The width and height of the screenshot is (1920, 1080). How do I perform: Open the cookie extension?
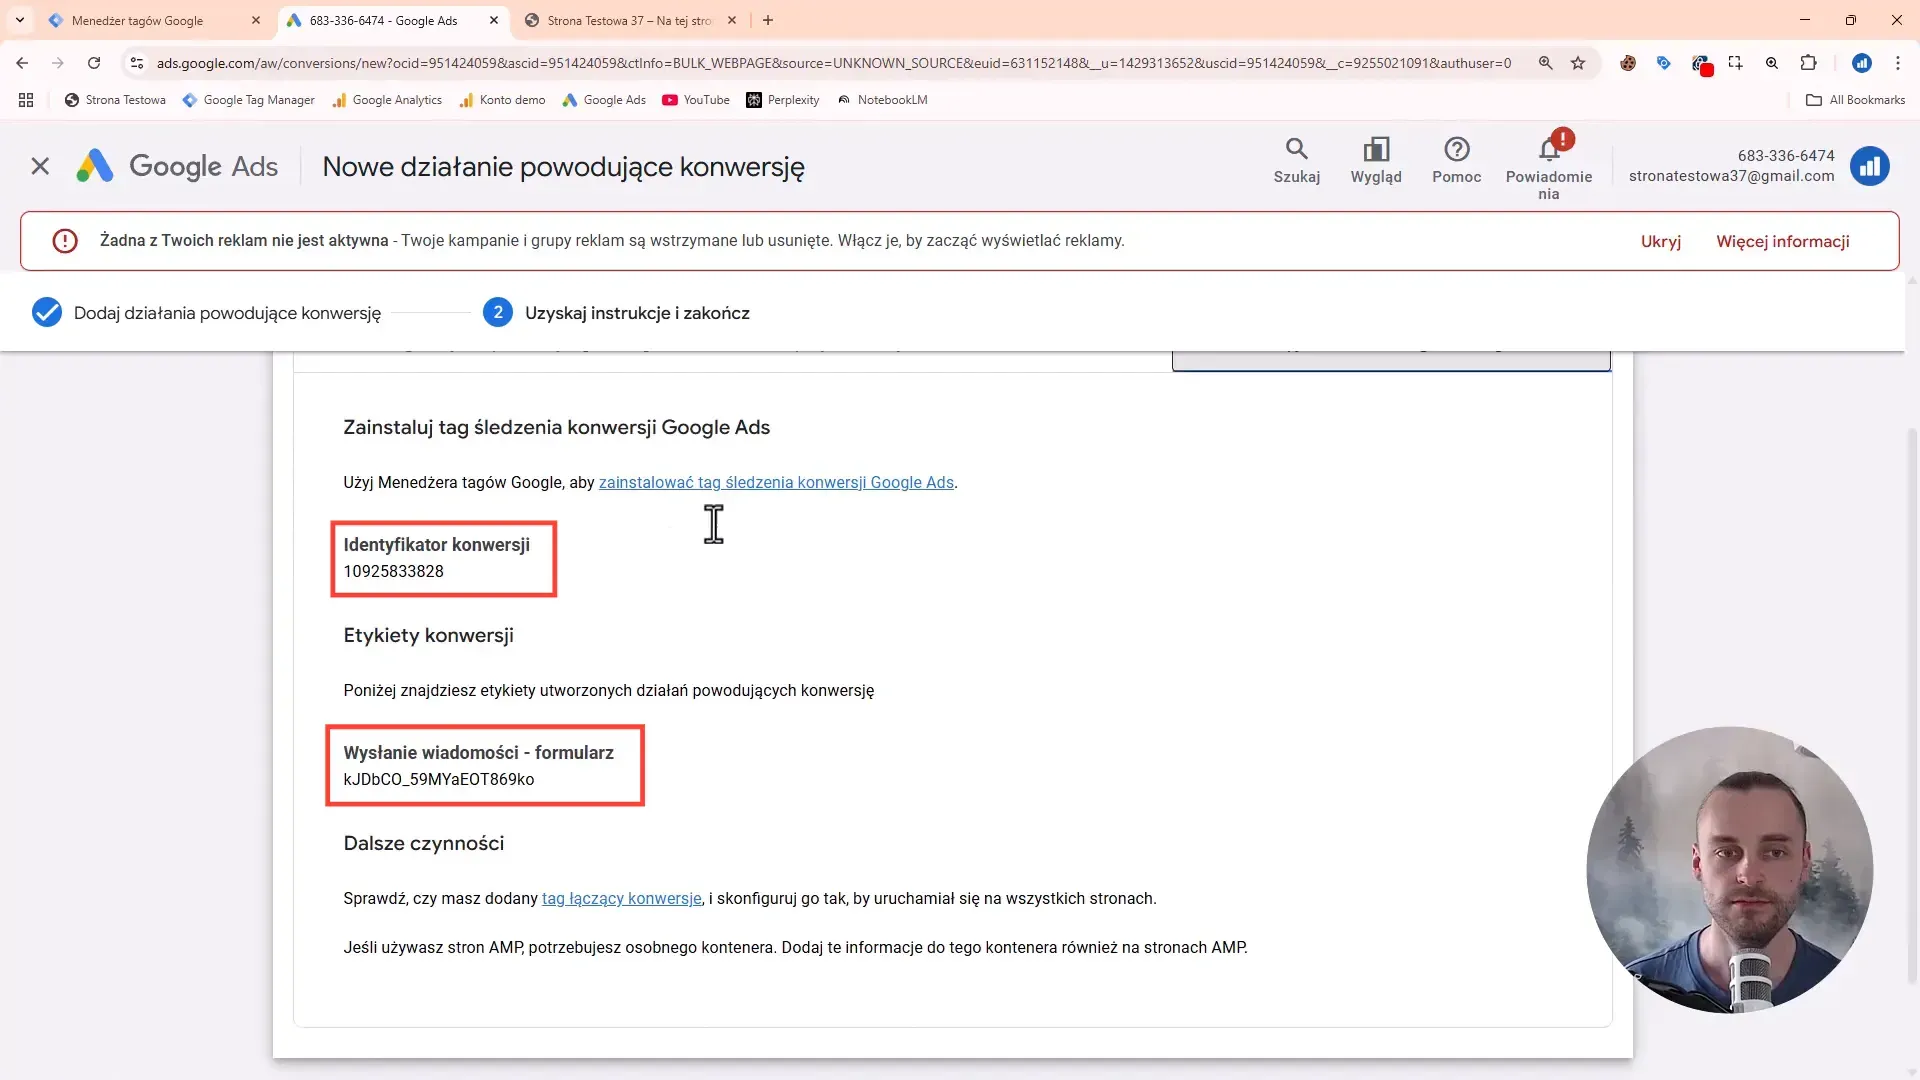pyautogui.click(x=1628, y=63)
